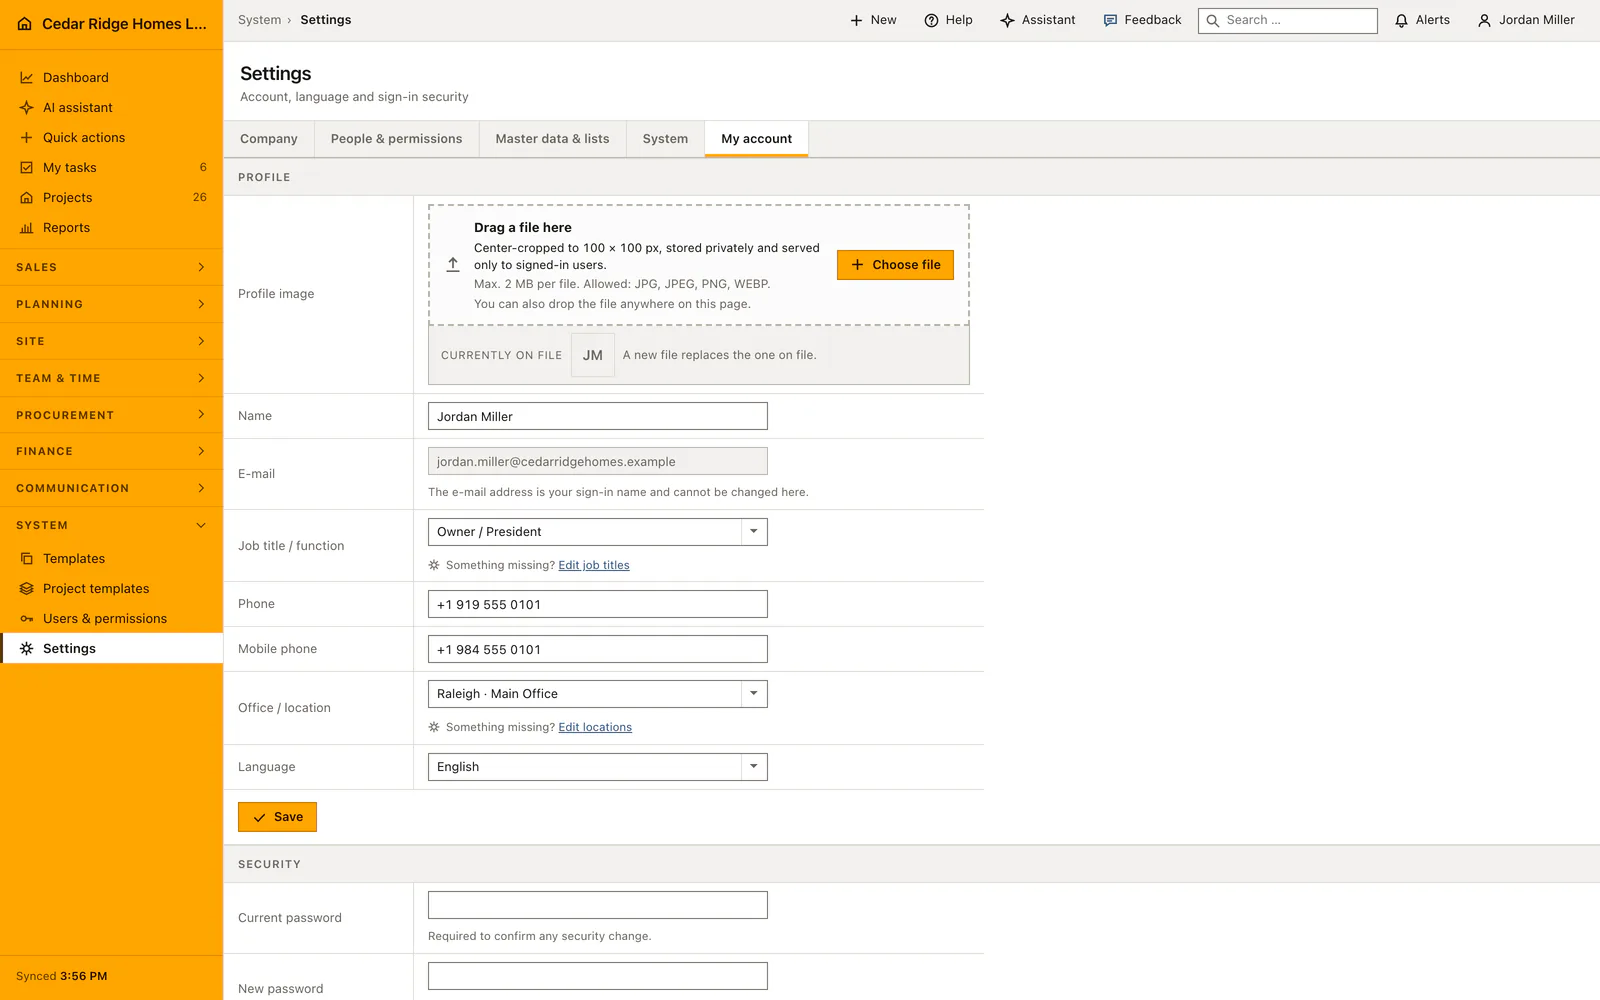Open Project templates under System

tap(111, 588)
